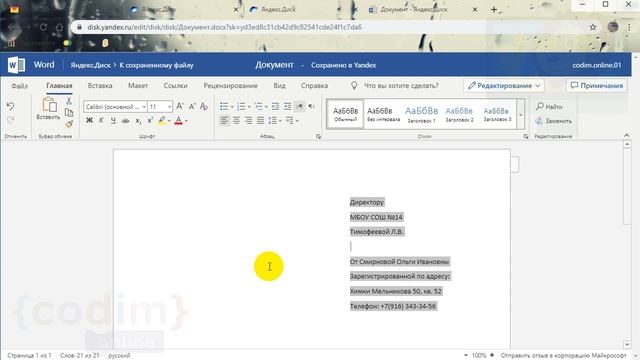The image size is (640, 360).
Task: Justify the paragraph text
Action: pos(260,120)
